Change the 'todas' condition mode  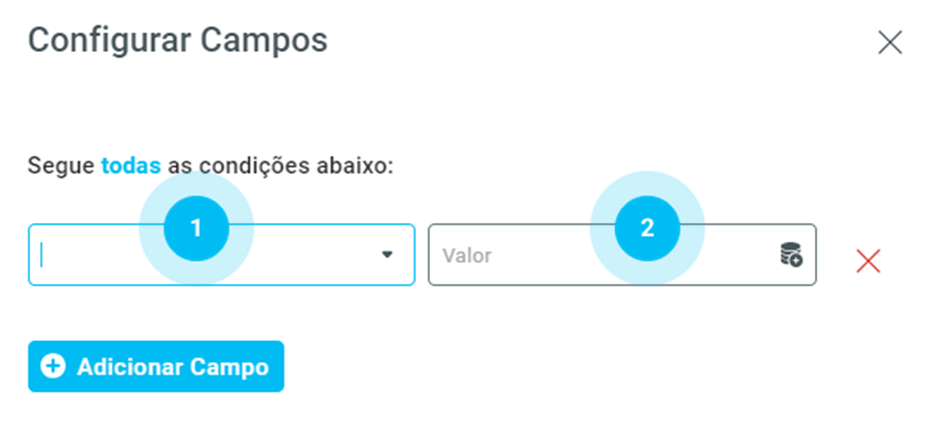131,165
